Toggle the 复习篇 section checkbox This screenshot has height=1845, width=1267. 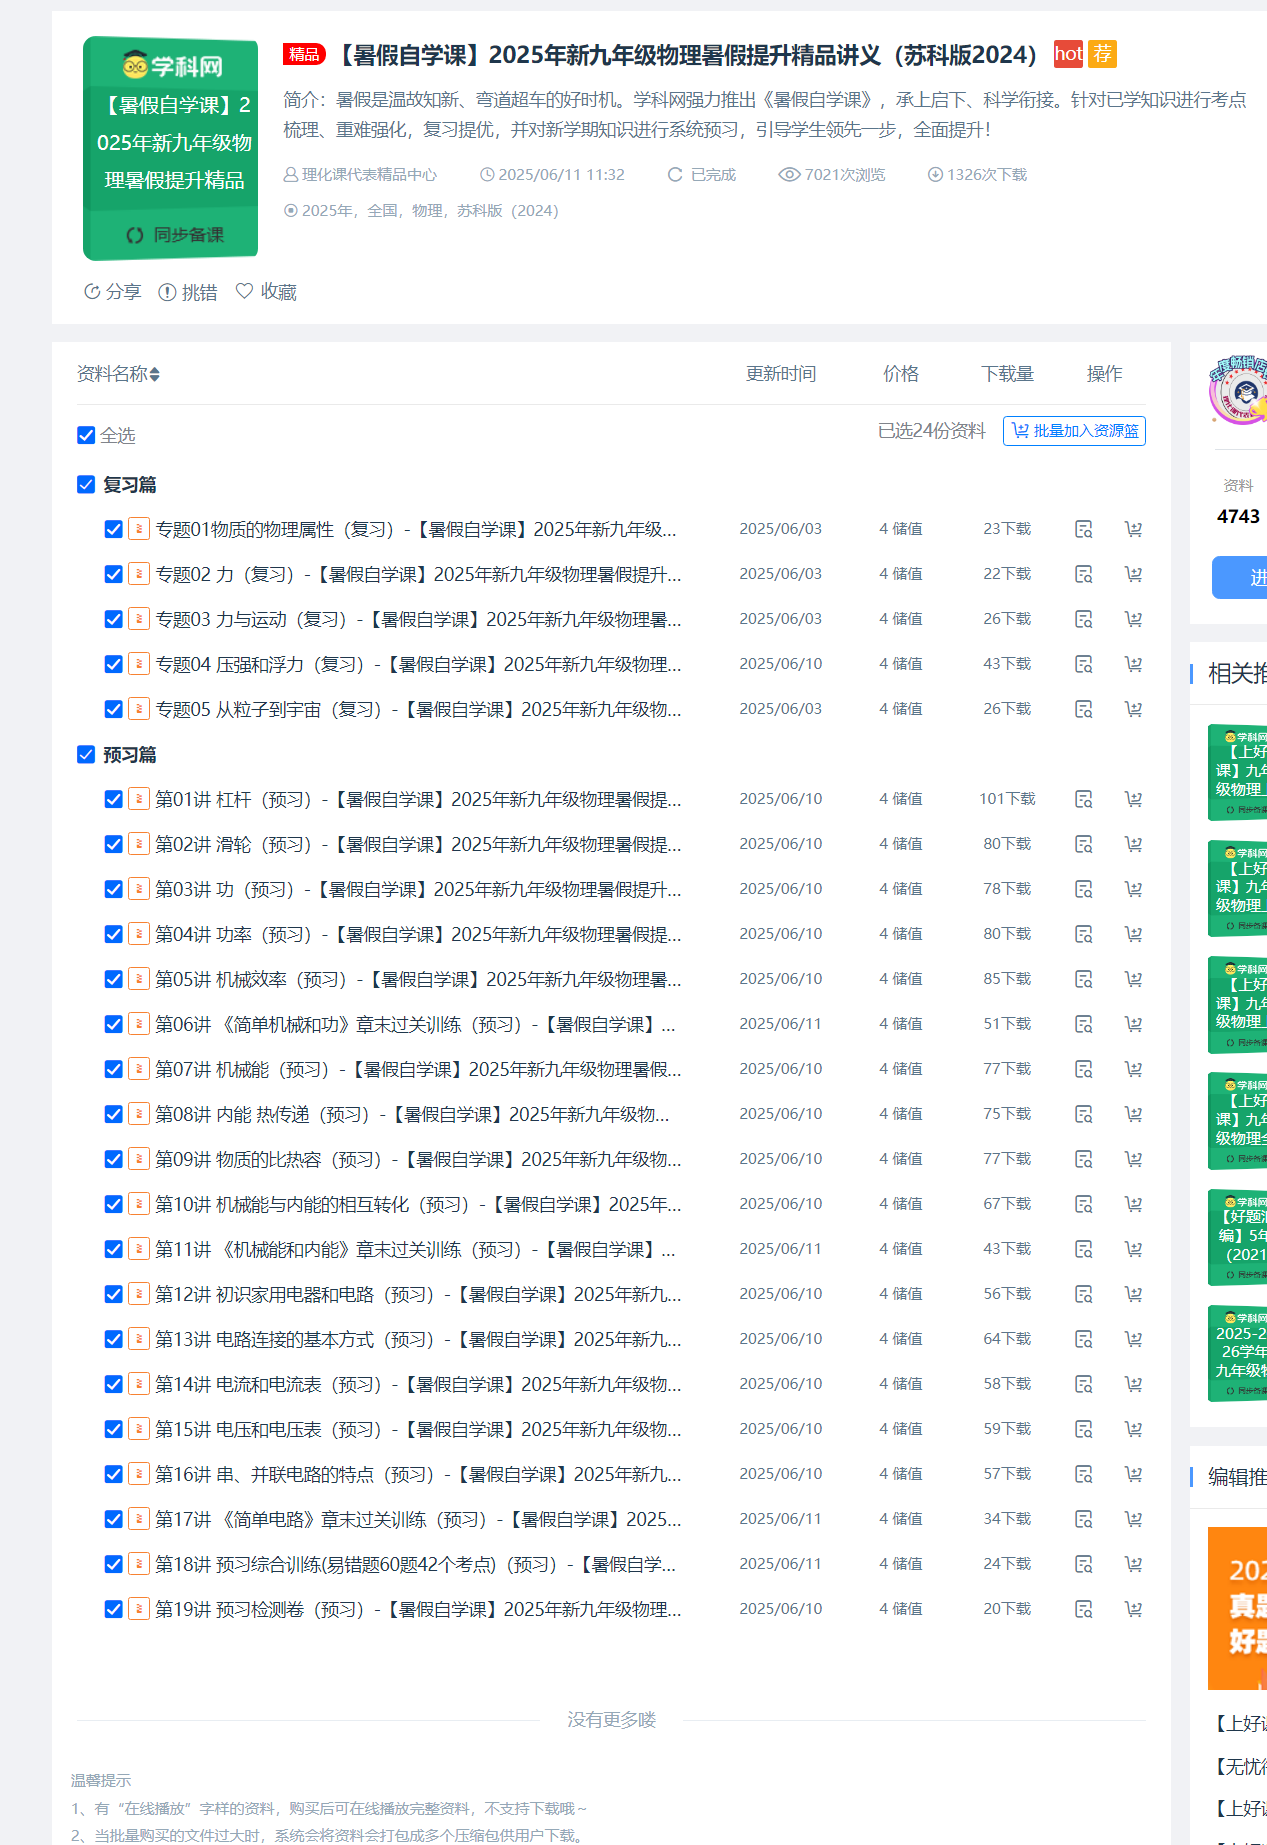click(86, 484)
